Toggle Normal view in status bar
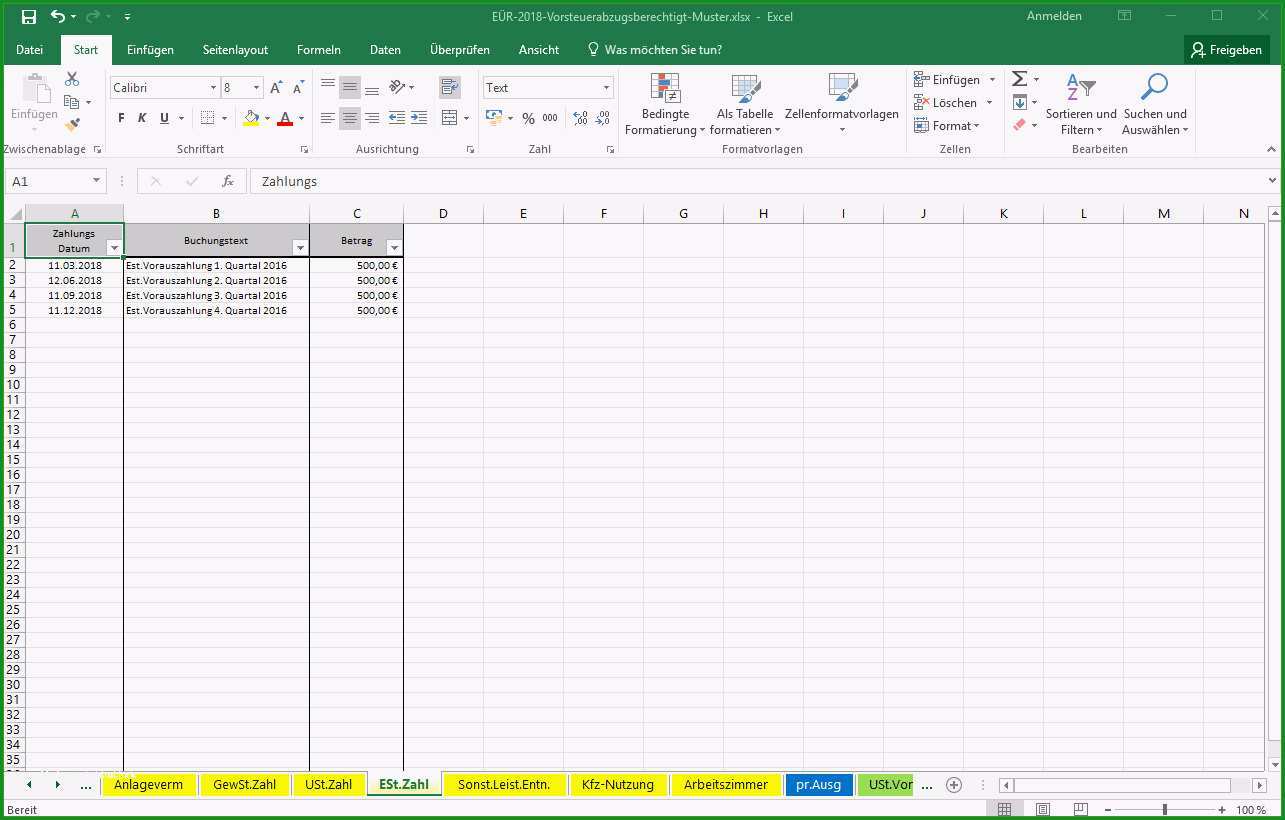This screenshot has width=1285, height=820. (1005, 809)
